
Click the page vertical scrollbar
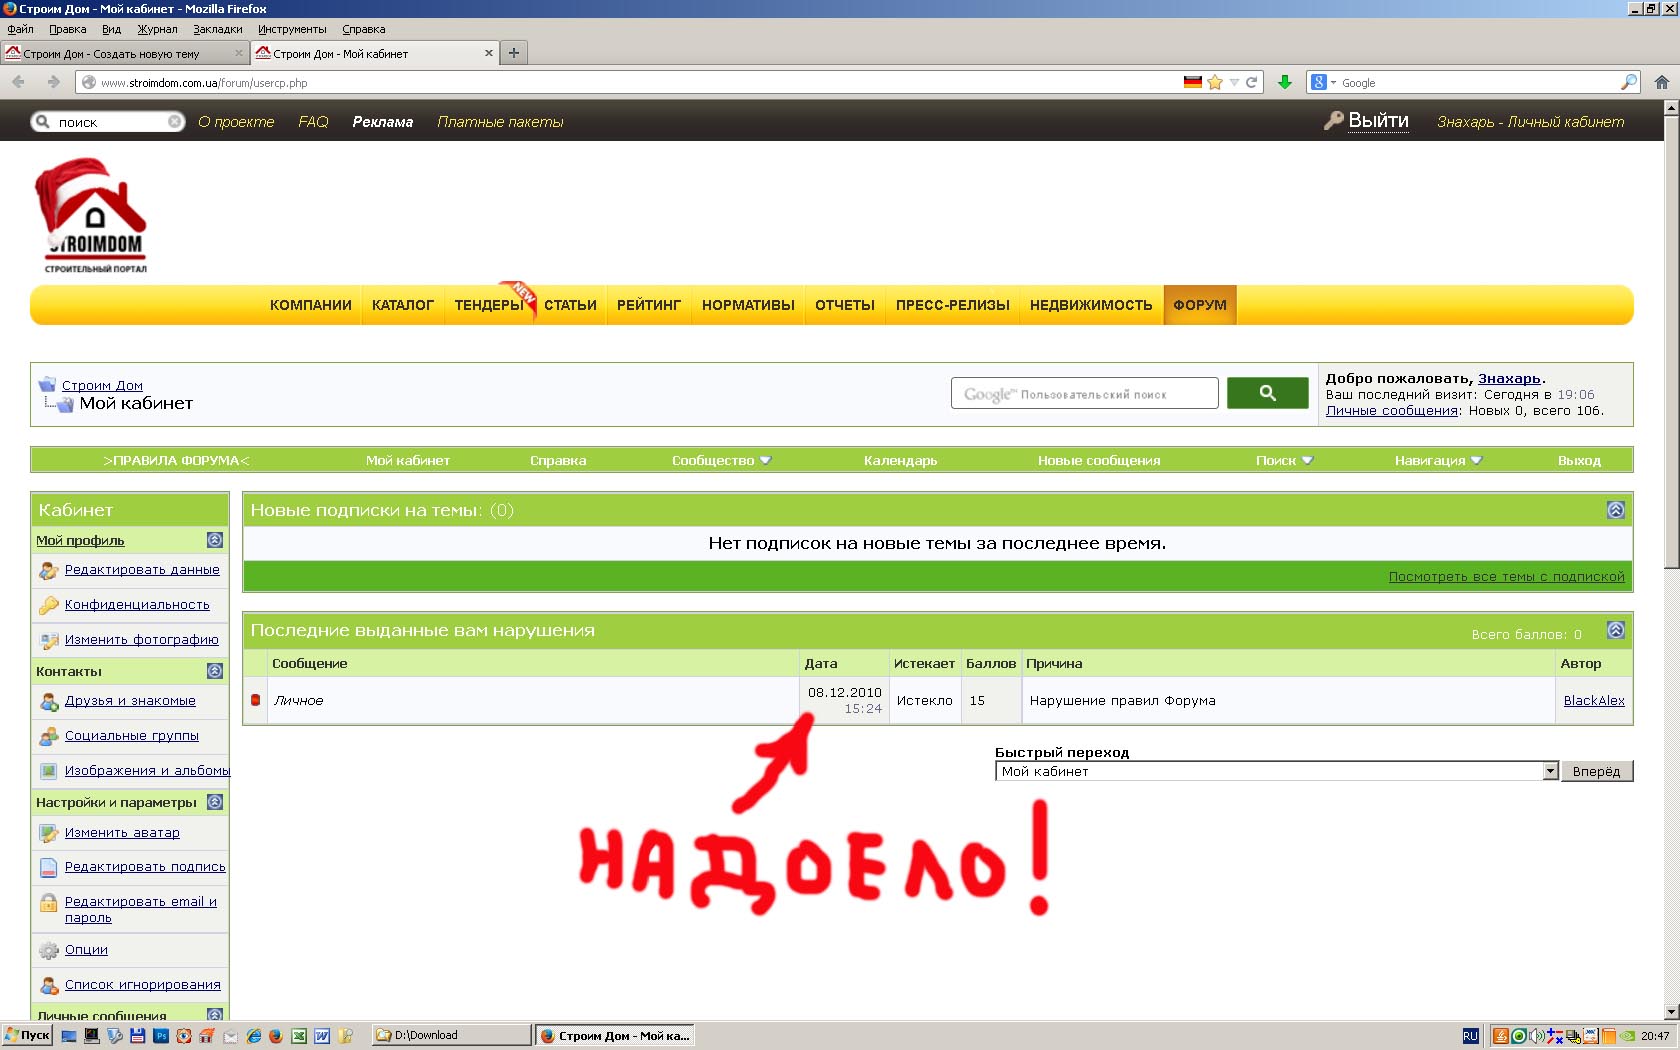tap(1671, 560)
